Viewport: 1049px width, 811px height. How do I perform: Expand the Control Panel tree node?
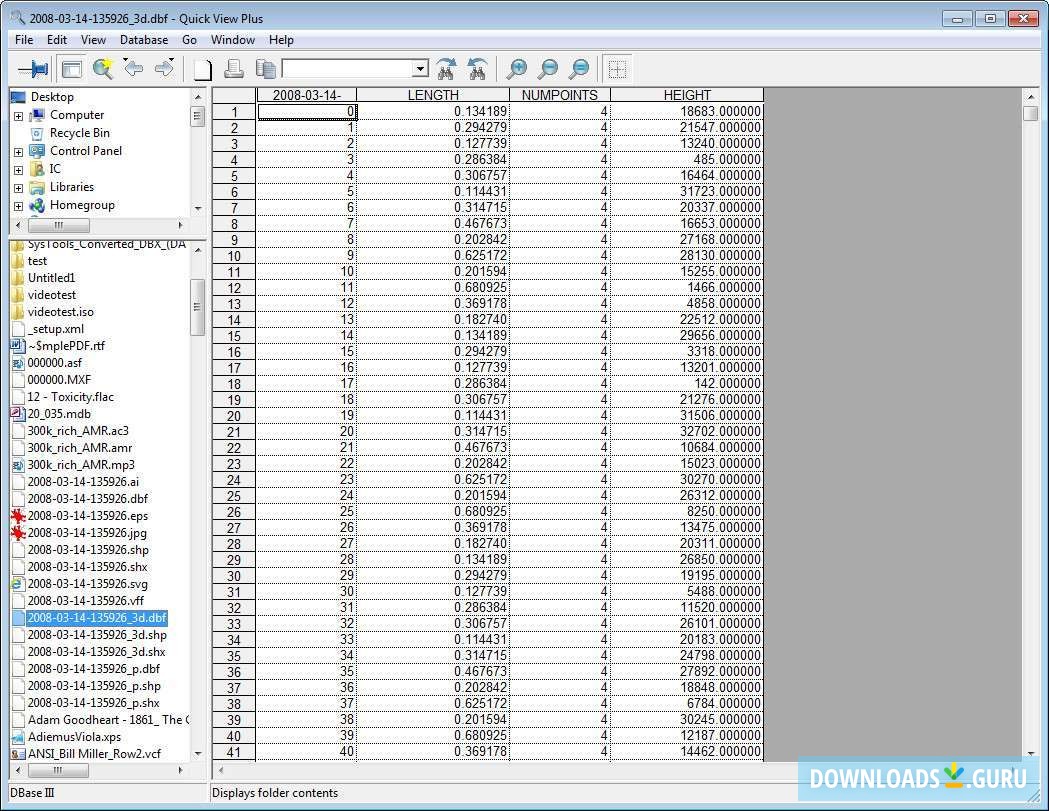click(18, 152)
